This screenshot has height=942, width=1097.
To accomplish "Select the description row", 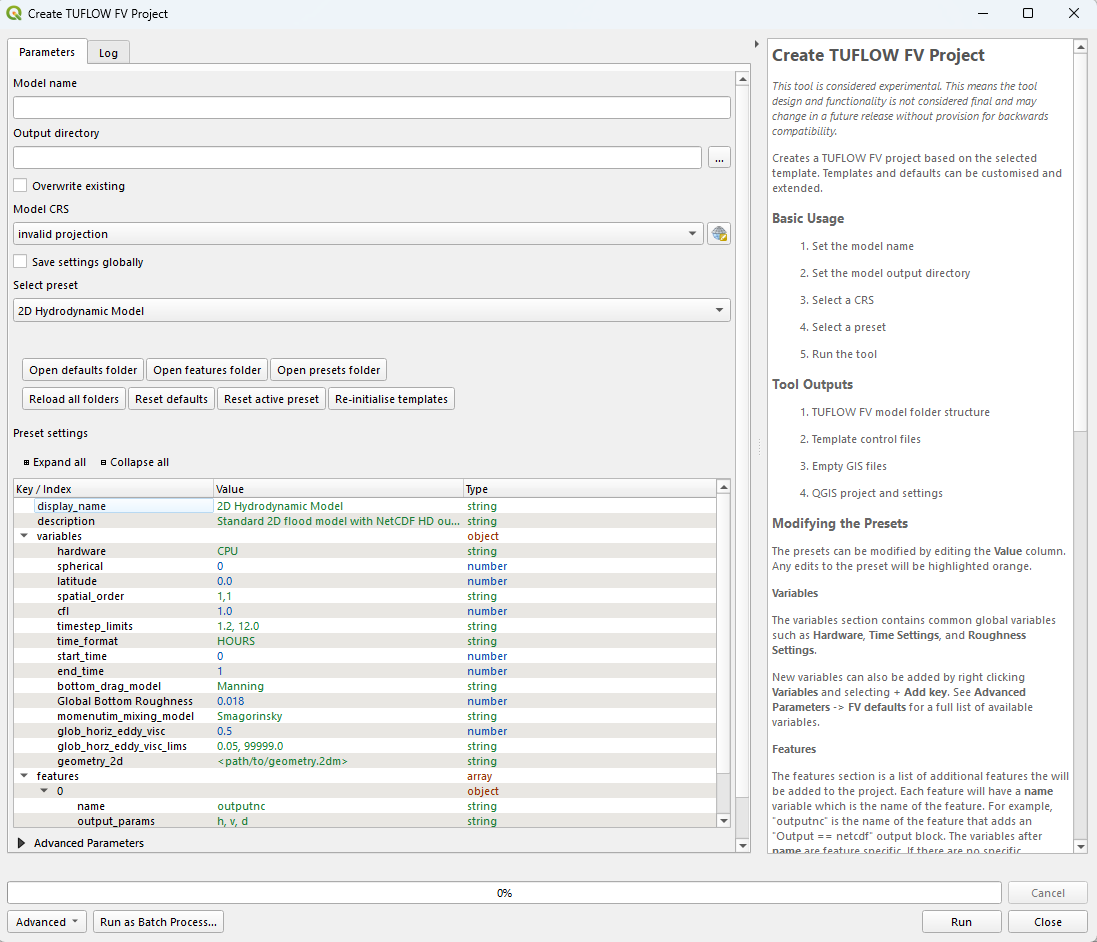I will [365, 521].
